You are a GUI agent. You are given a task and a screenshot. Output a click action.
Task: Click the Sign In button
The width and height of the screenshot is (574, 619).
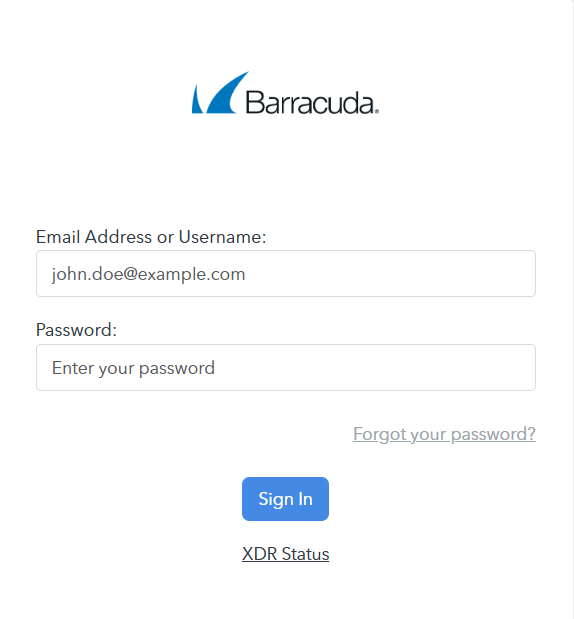[285, 499]
